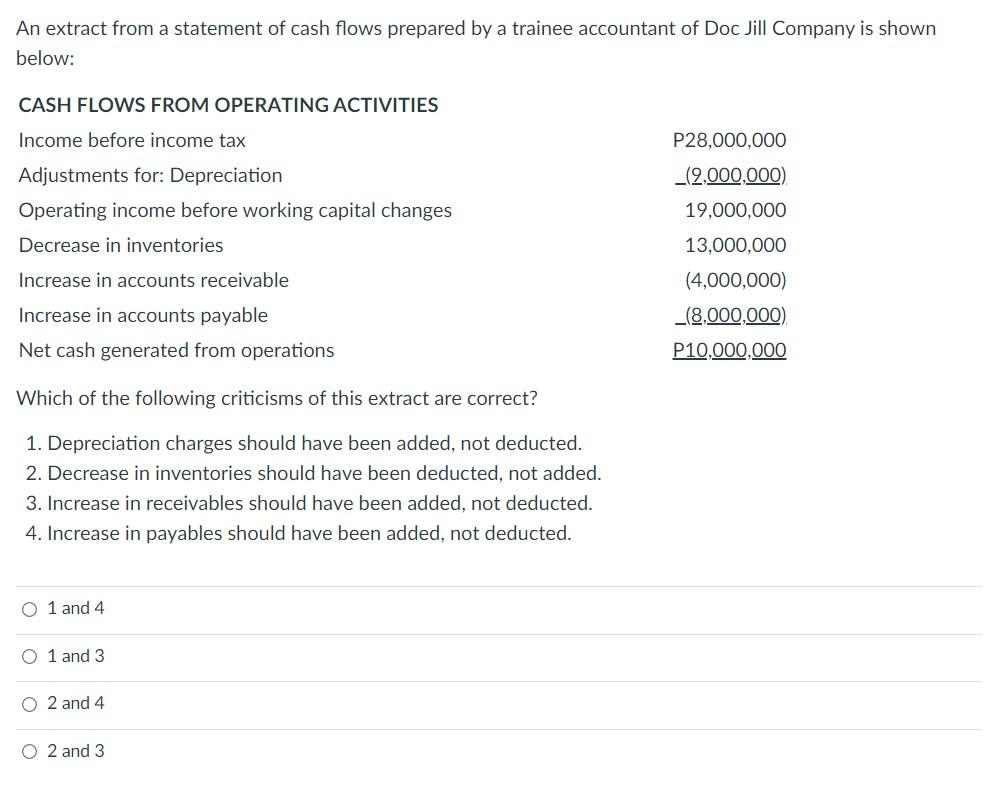Click the "Net cash generated from operations" line

point(176,350)
